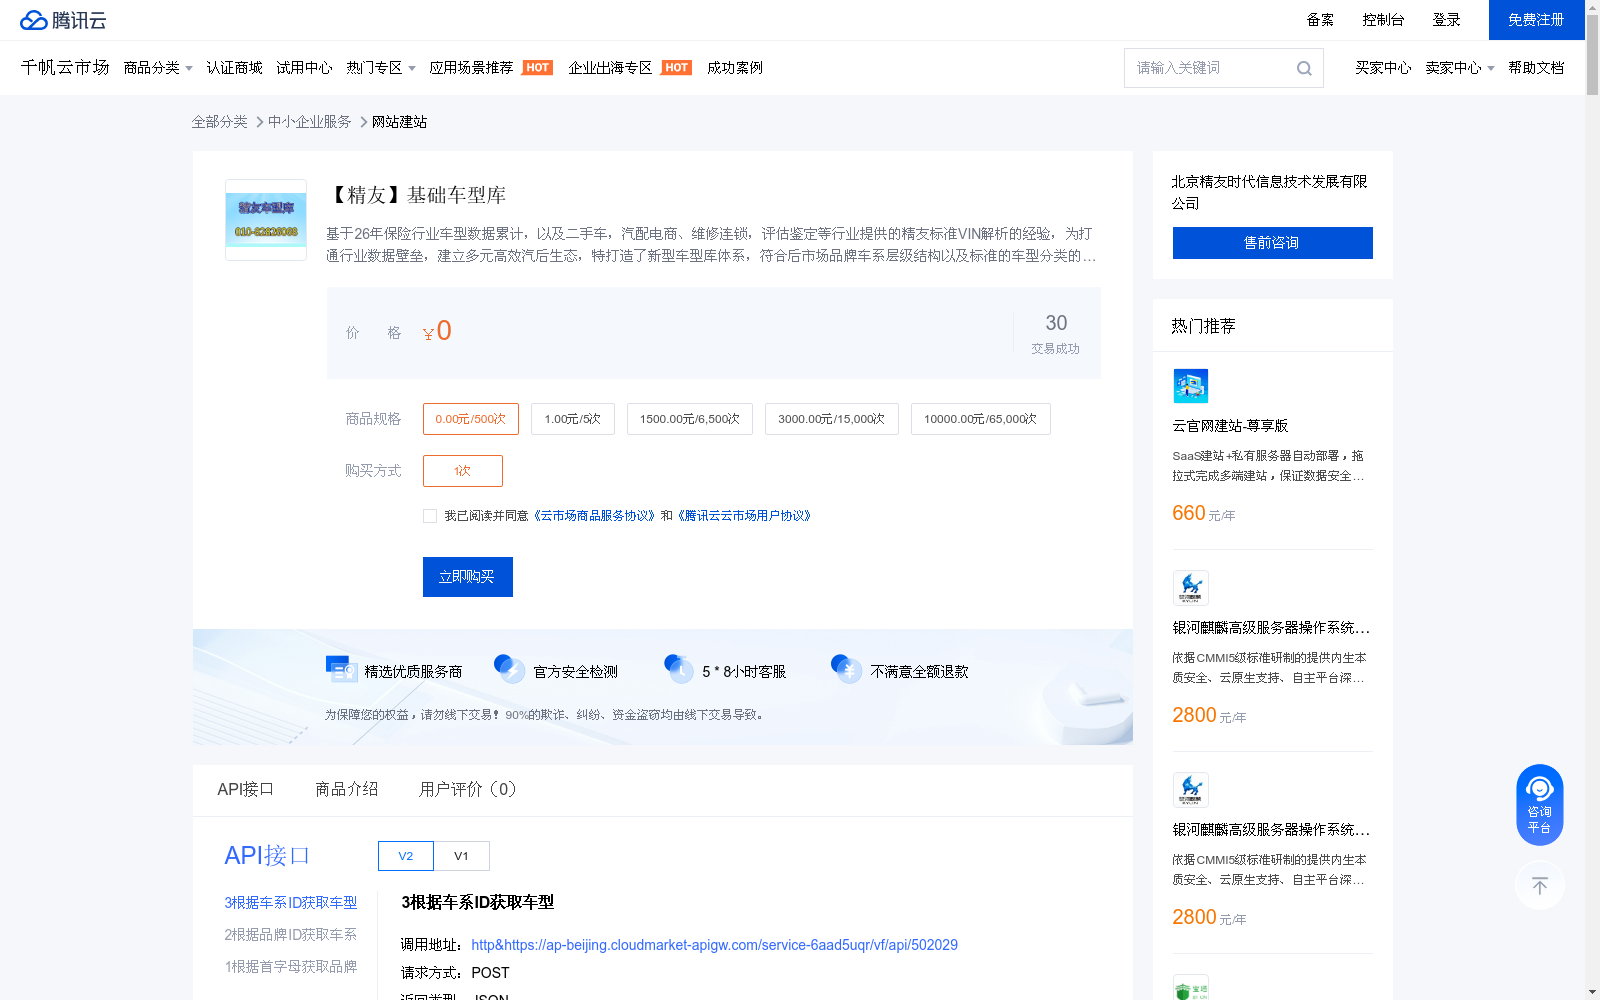Open 买家中心
Viewport: 1600px width, 1000px height.
pyautogui.click(x=1383, y=68)
